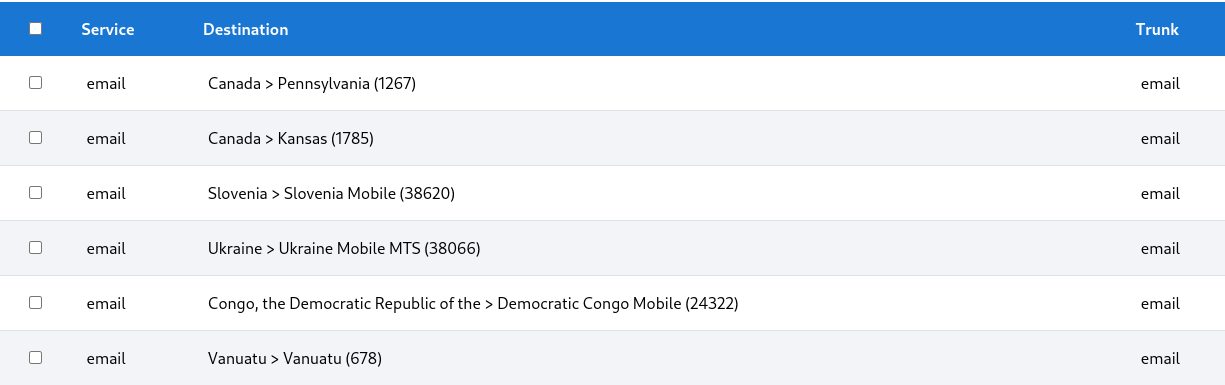
Task: Click the email trunk cell in Vanuatu row
Action: pyautogui.click(x=1160, y=359)
